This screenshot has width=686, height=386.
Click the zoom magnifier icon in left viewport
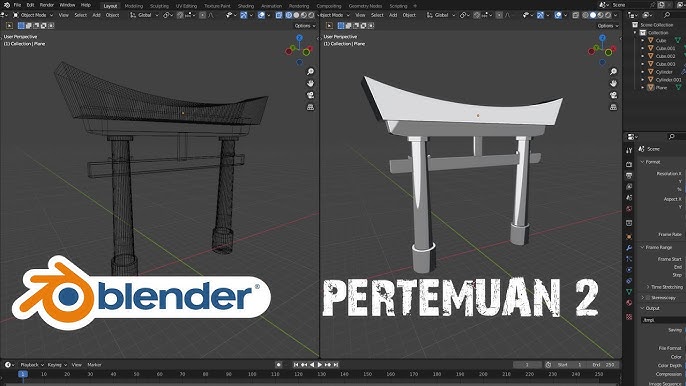[x=310, y=71]
